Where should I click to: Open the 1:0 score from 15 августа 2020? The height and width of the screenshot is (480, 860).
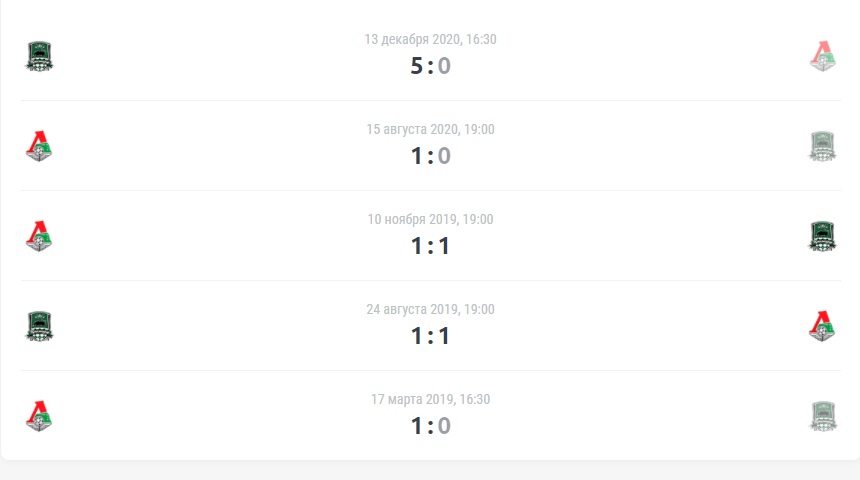click(x=431, y=156)
